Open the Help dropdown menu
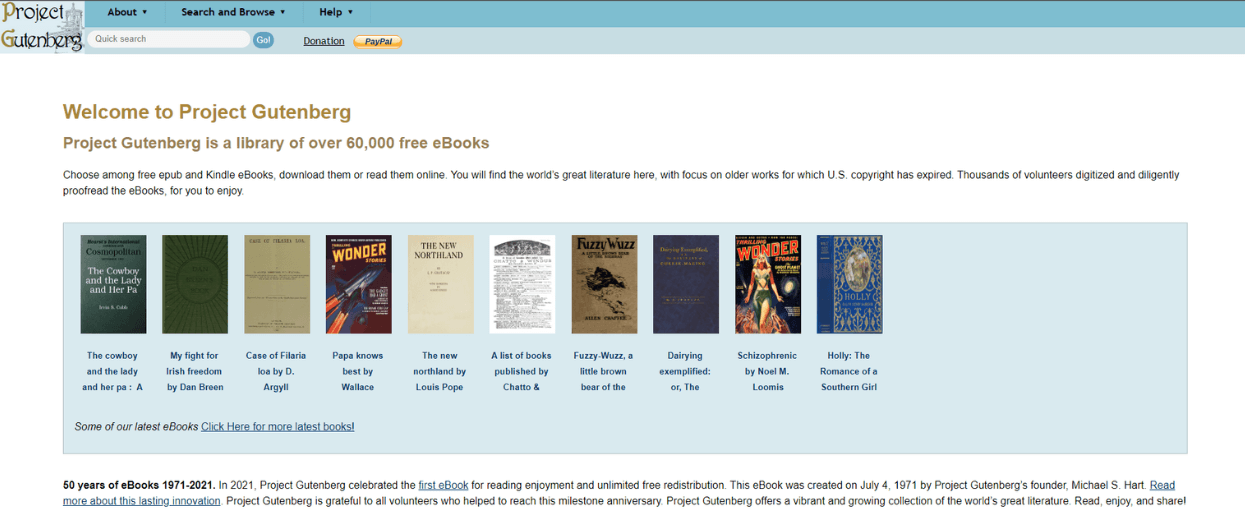 click(336, 12)
